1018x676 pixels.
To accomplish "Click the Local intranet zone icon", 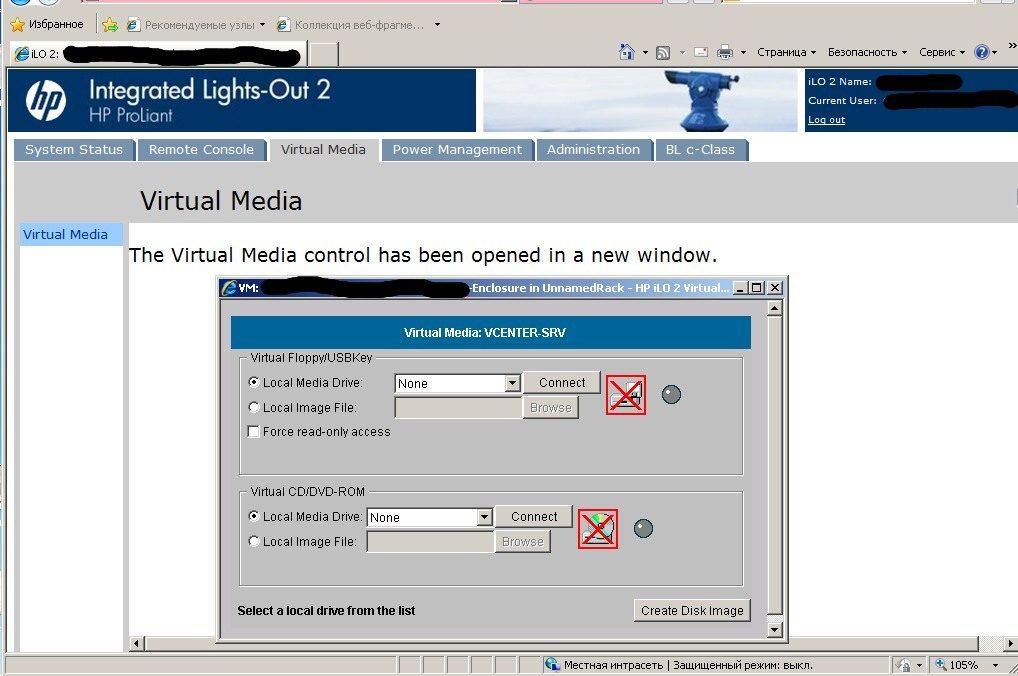I will pyautogui.click(x=552, y=664).
